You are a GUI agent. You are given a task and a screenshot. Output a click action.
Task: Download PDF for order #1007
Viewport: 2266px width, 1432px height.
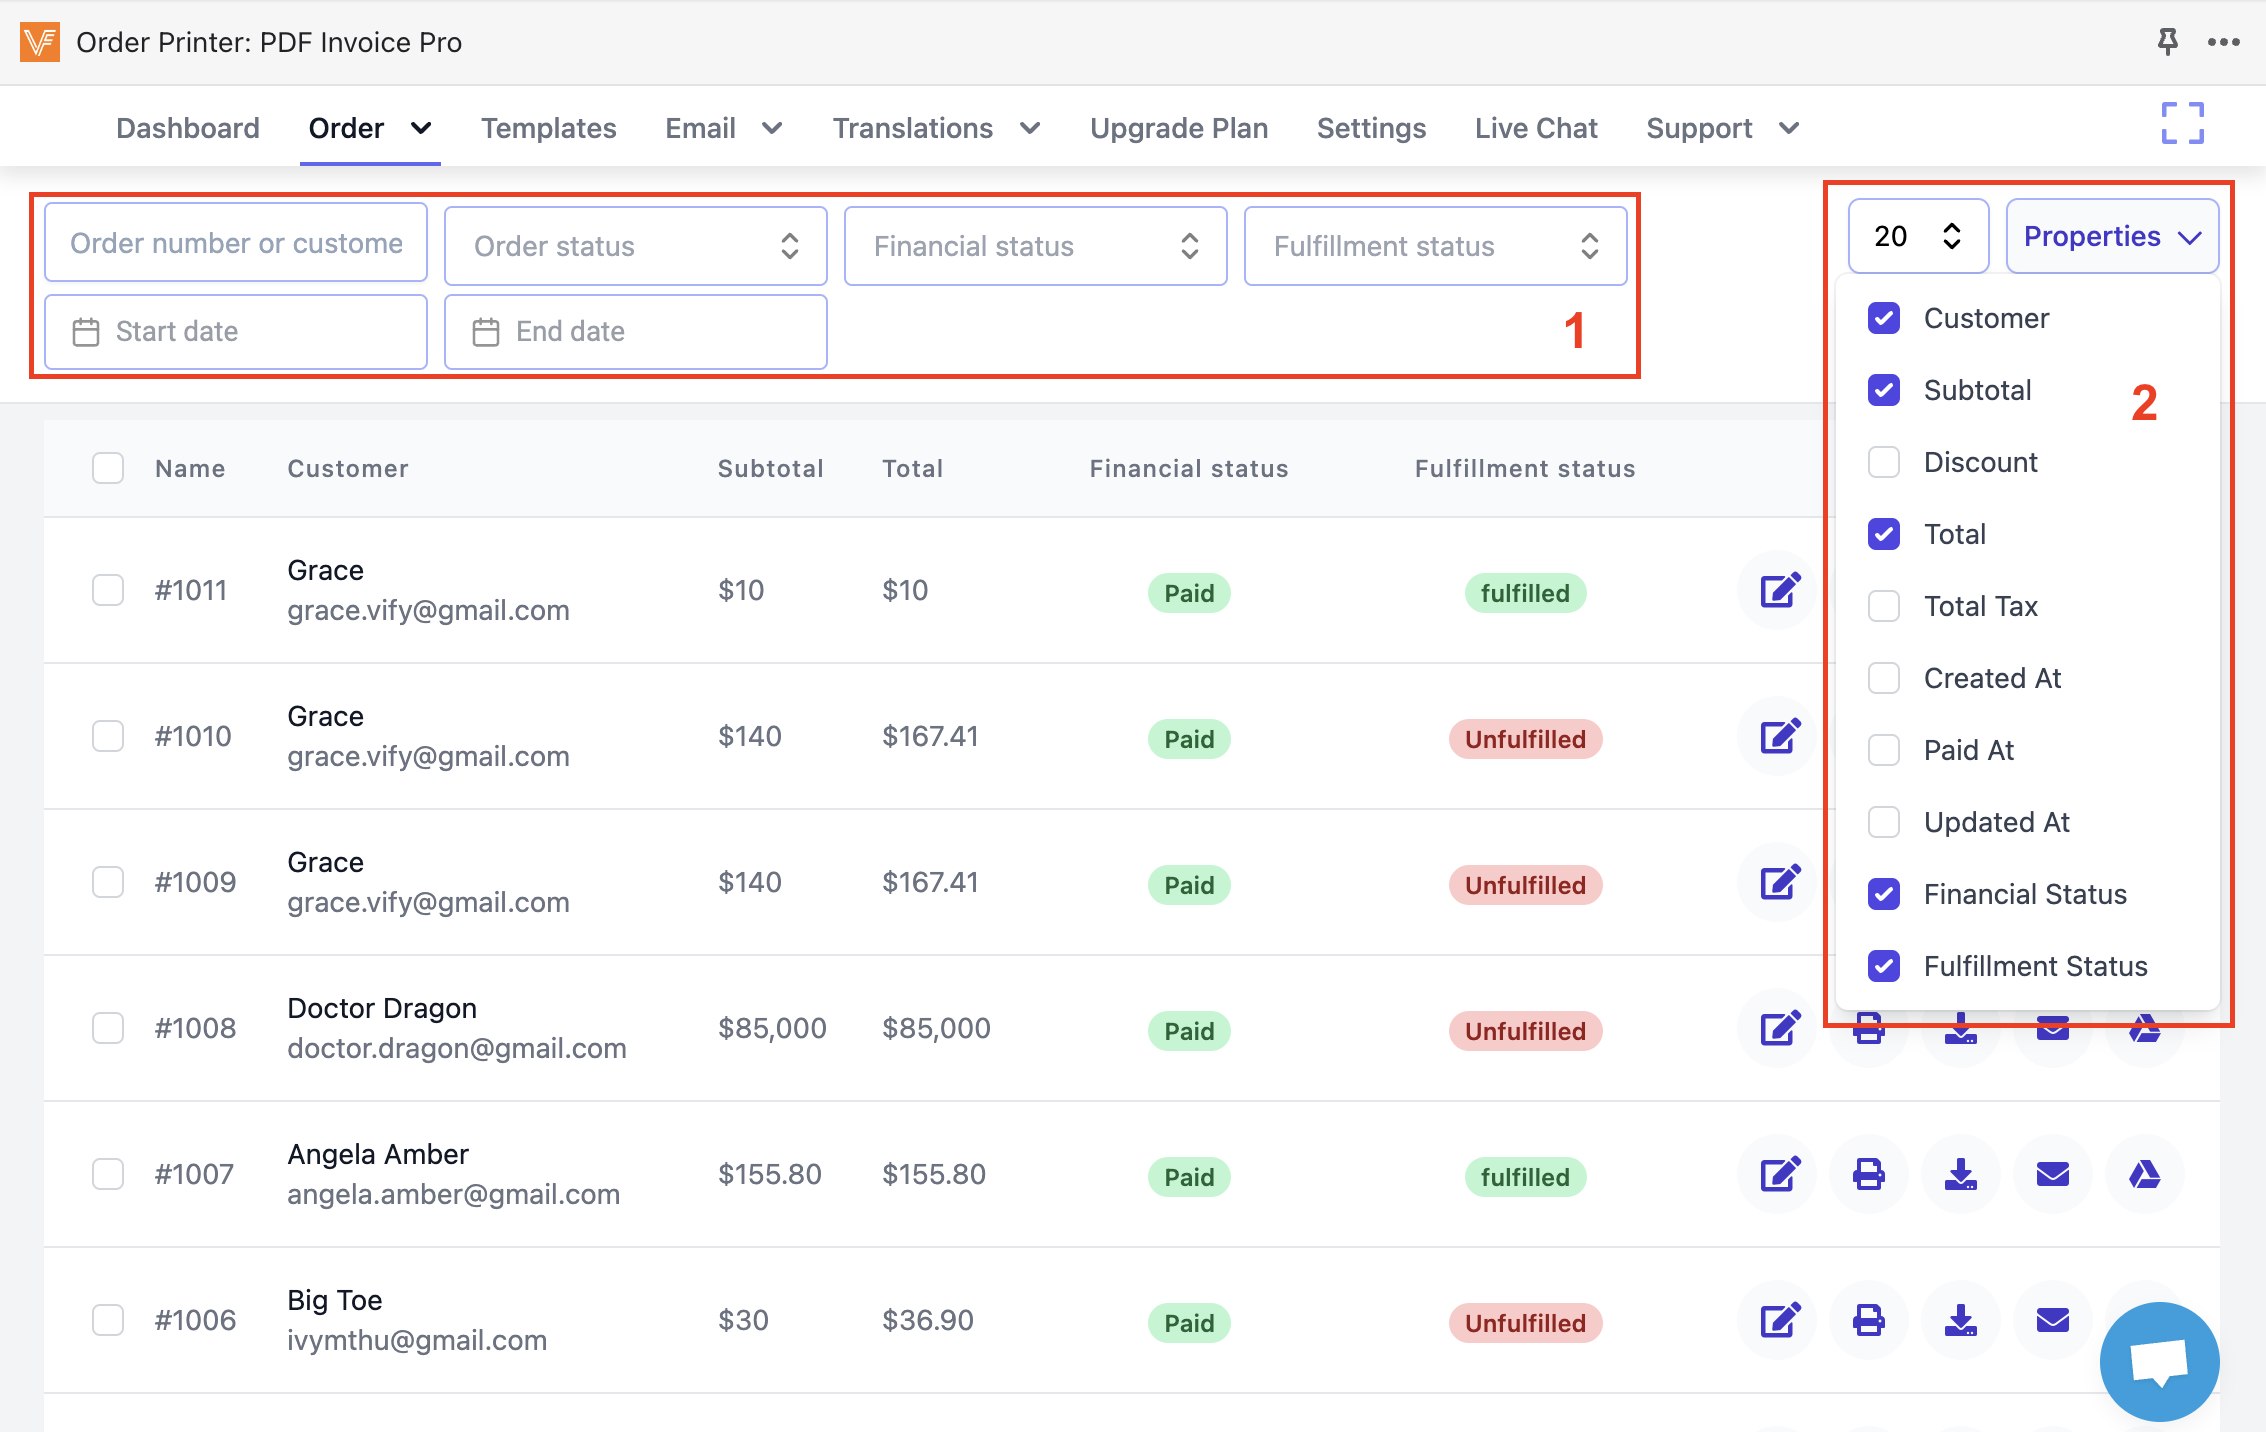point(1960,1174)
